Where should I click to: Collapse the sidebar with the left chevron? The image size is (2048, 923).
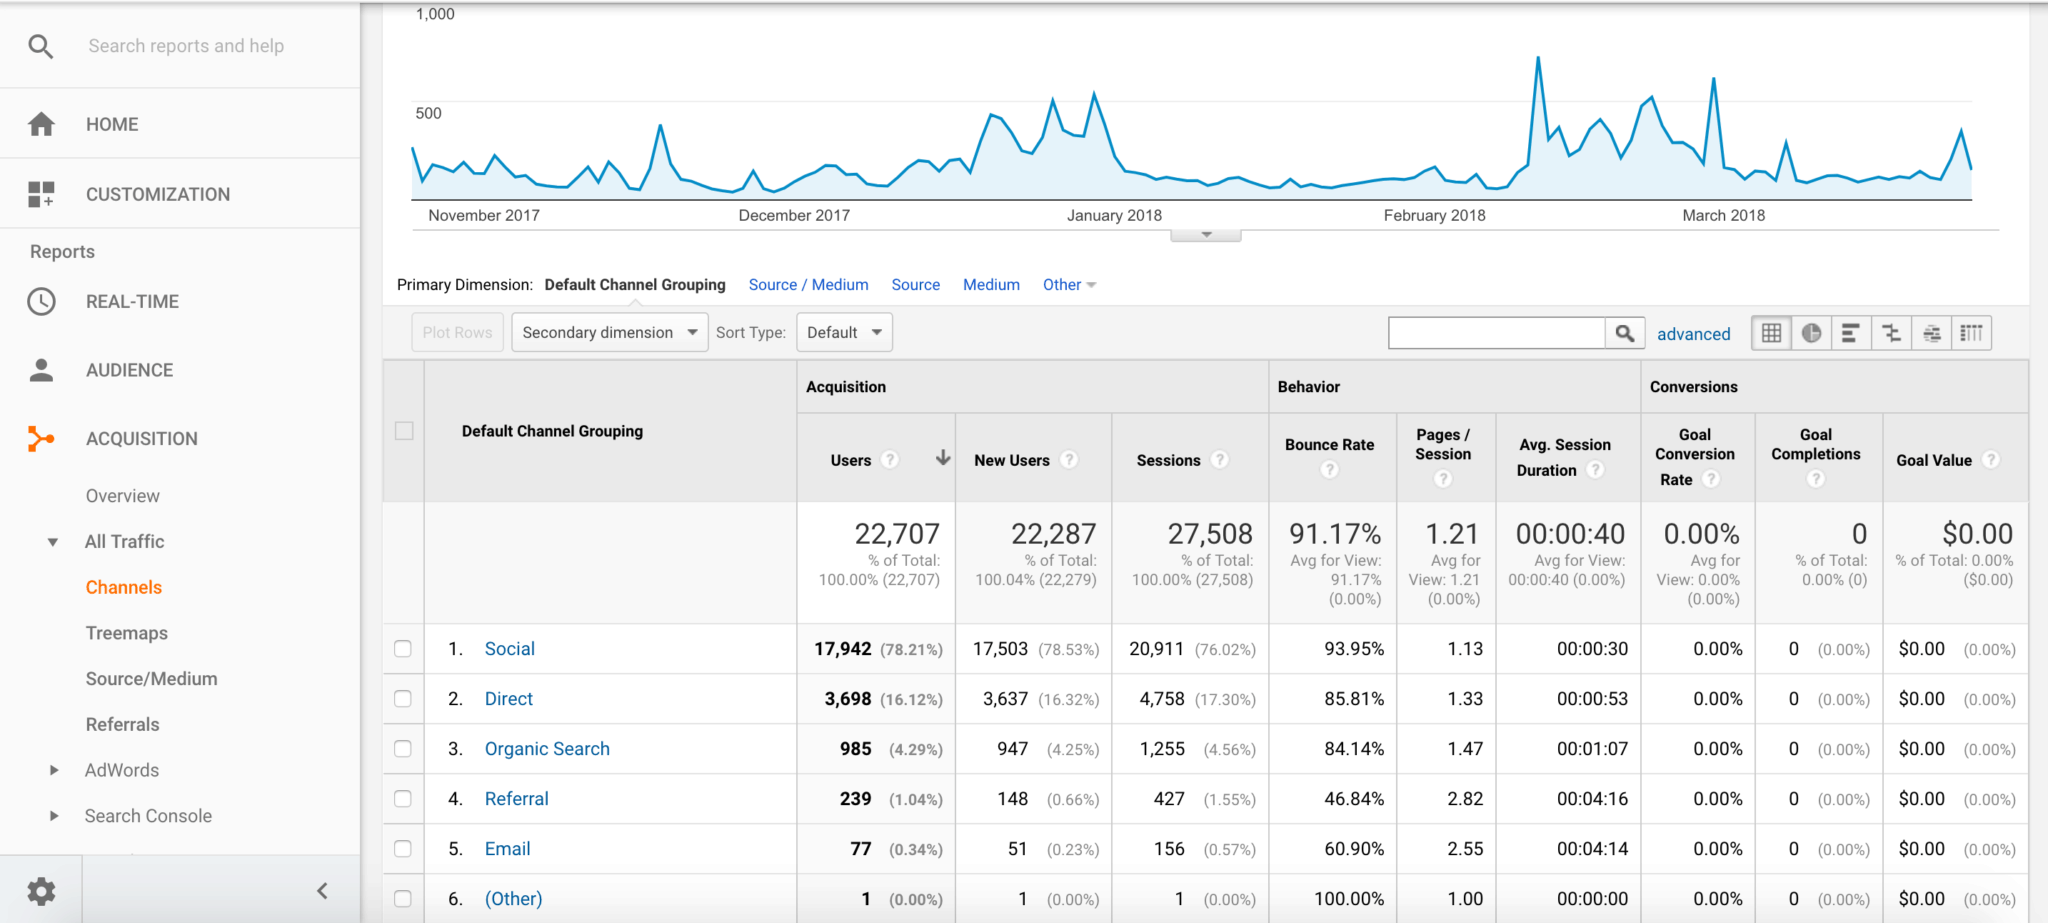[322, 891]
